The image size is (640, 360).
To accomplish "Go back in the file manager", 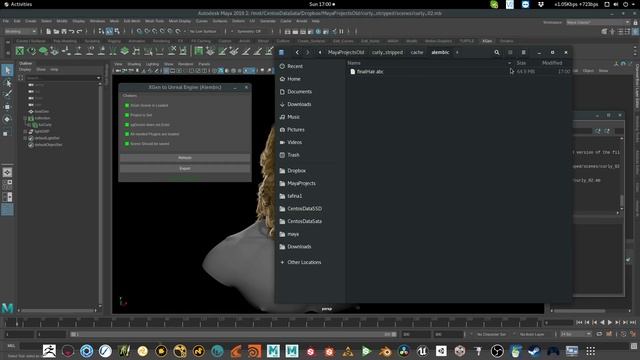I will [297, 52].
